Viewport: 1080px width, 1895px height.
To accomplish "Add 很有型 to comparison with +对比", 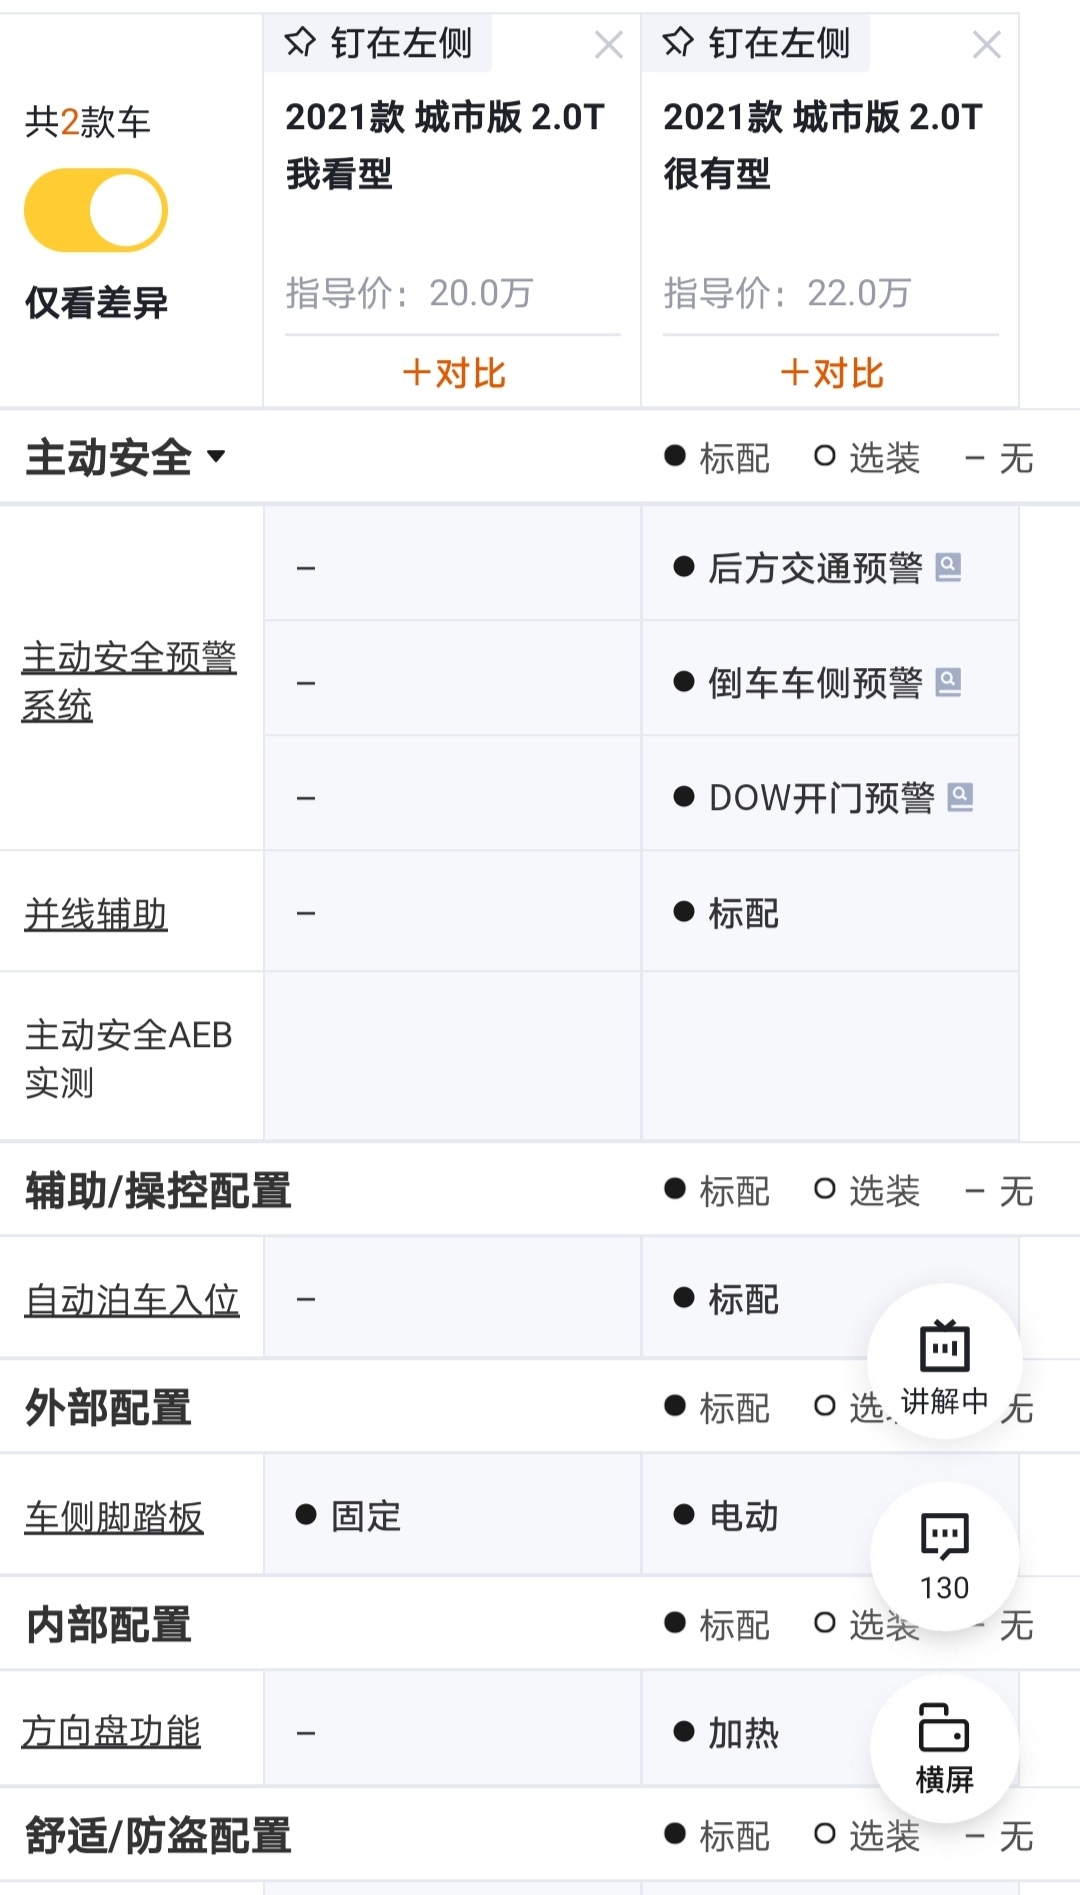I will tap(831, 373).
